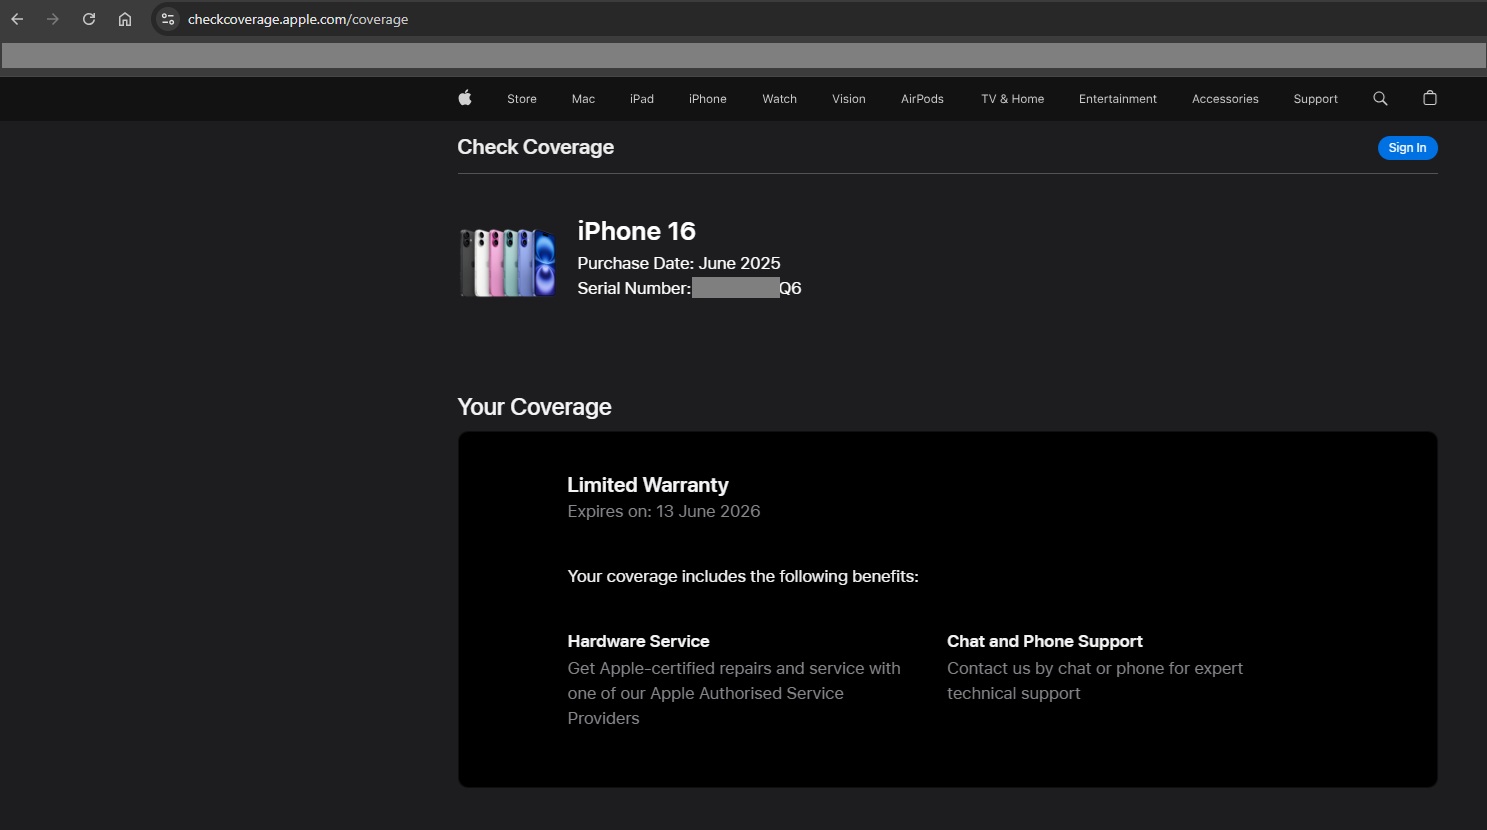Screen dimensions: 1487x830
Task: Open the Watch menu item
Action: point(780,99)
